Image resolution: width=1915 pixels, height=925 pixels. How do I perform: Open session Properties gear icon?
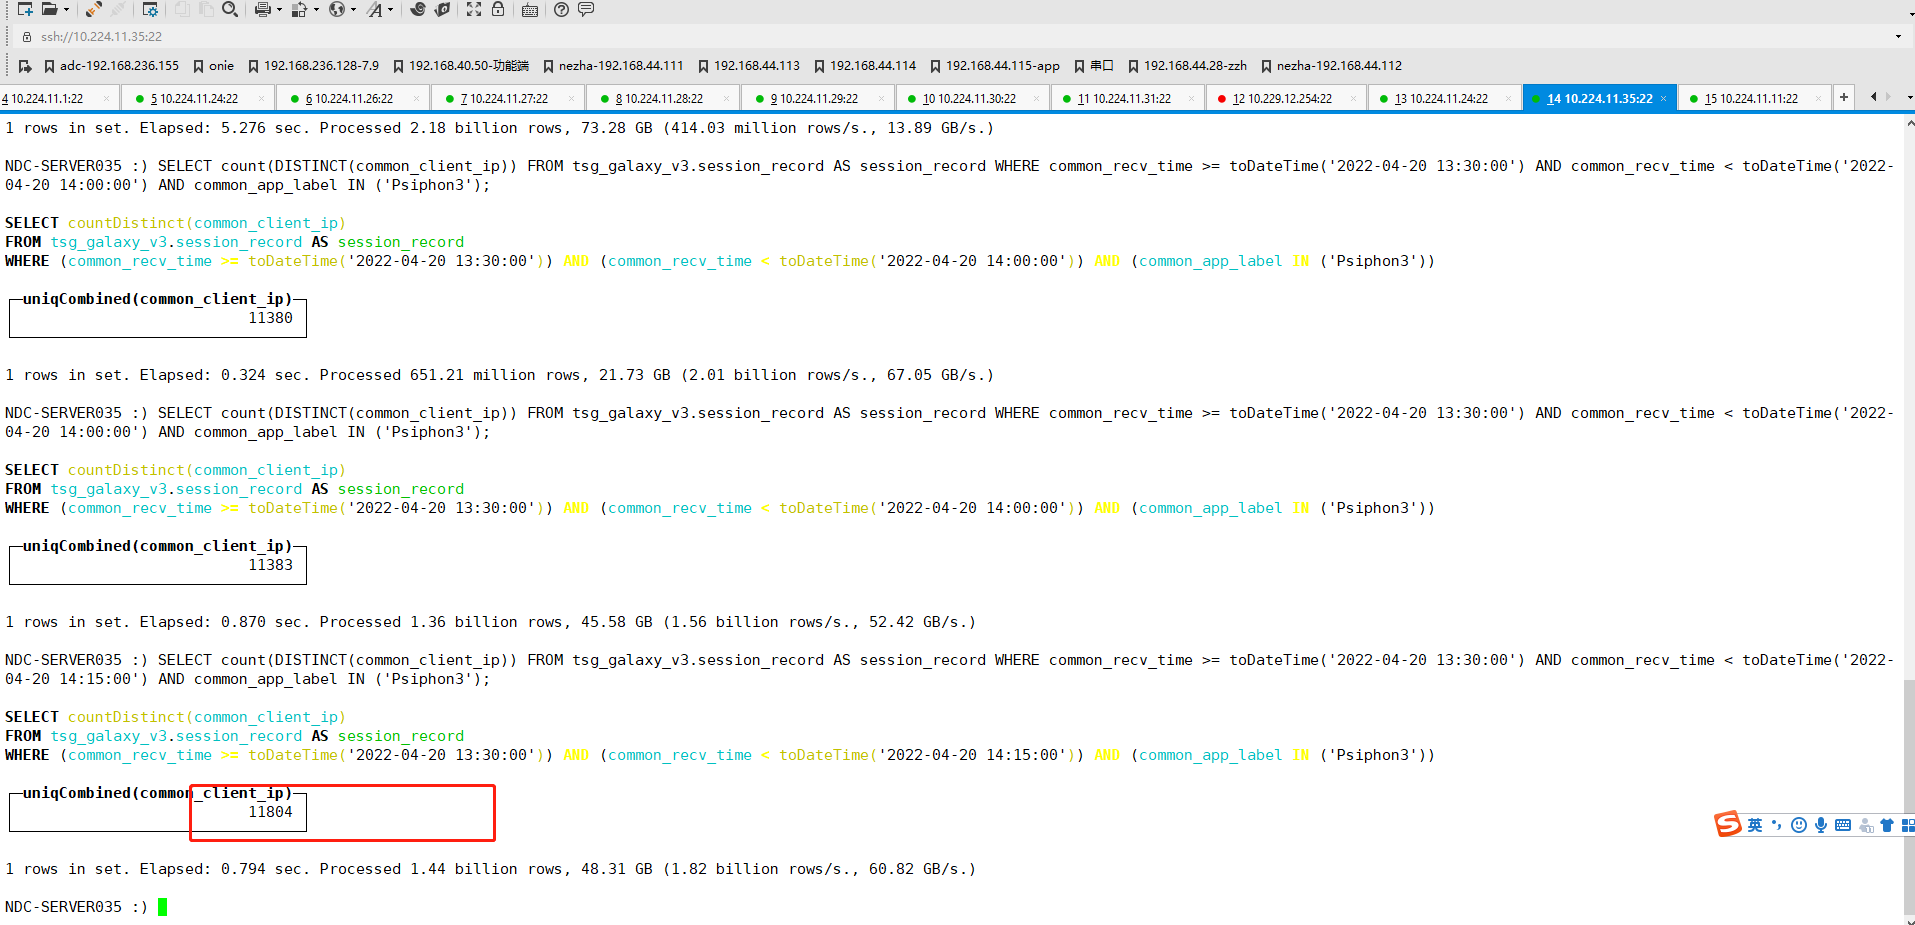(x=150, y=9)
